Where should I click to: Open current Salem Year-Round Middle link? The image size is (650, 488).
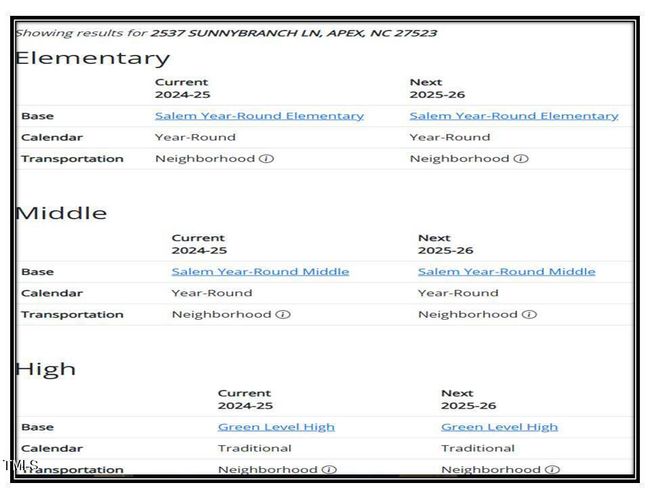pyautogui.click(x=260, y=272)
